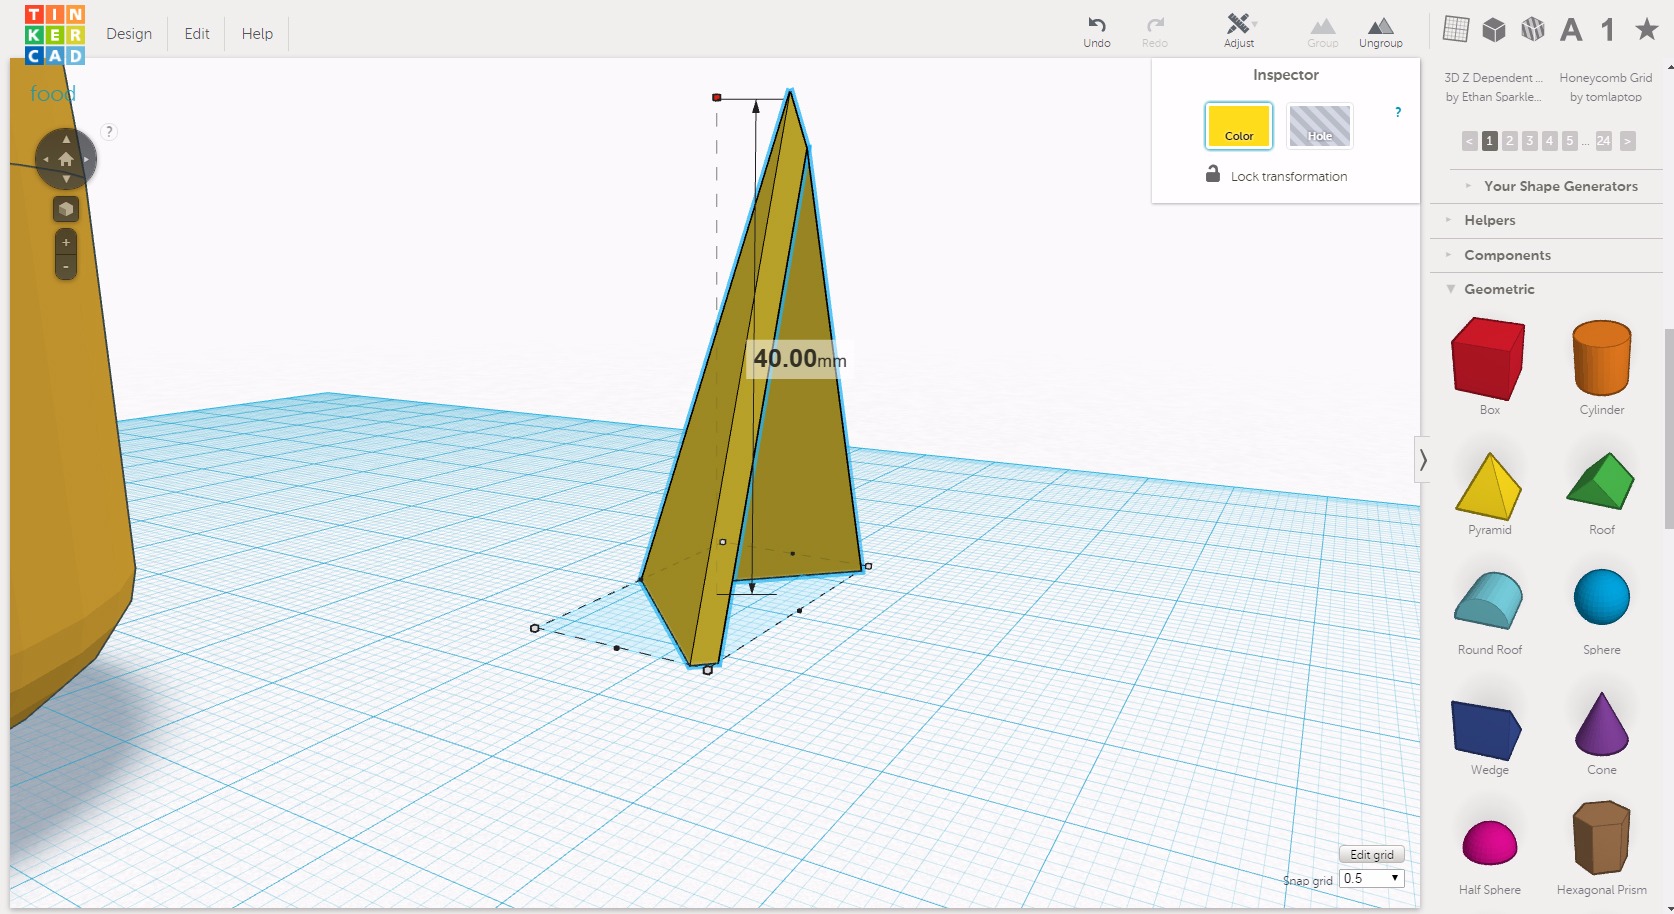Select the workplane grid icon
The height and width of the screenshot is (914, 1674).
1456,29
